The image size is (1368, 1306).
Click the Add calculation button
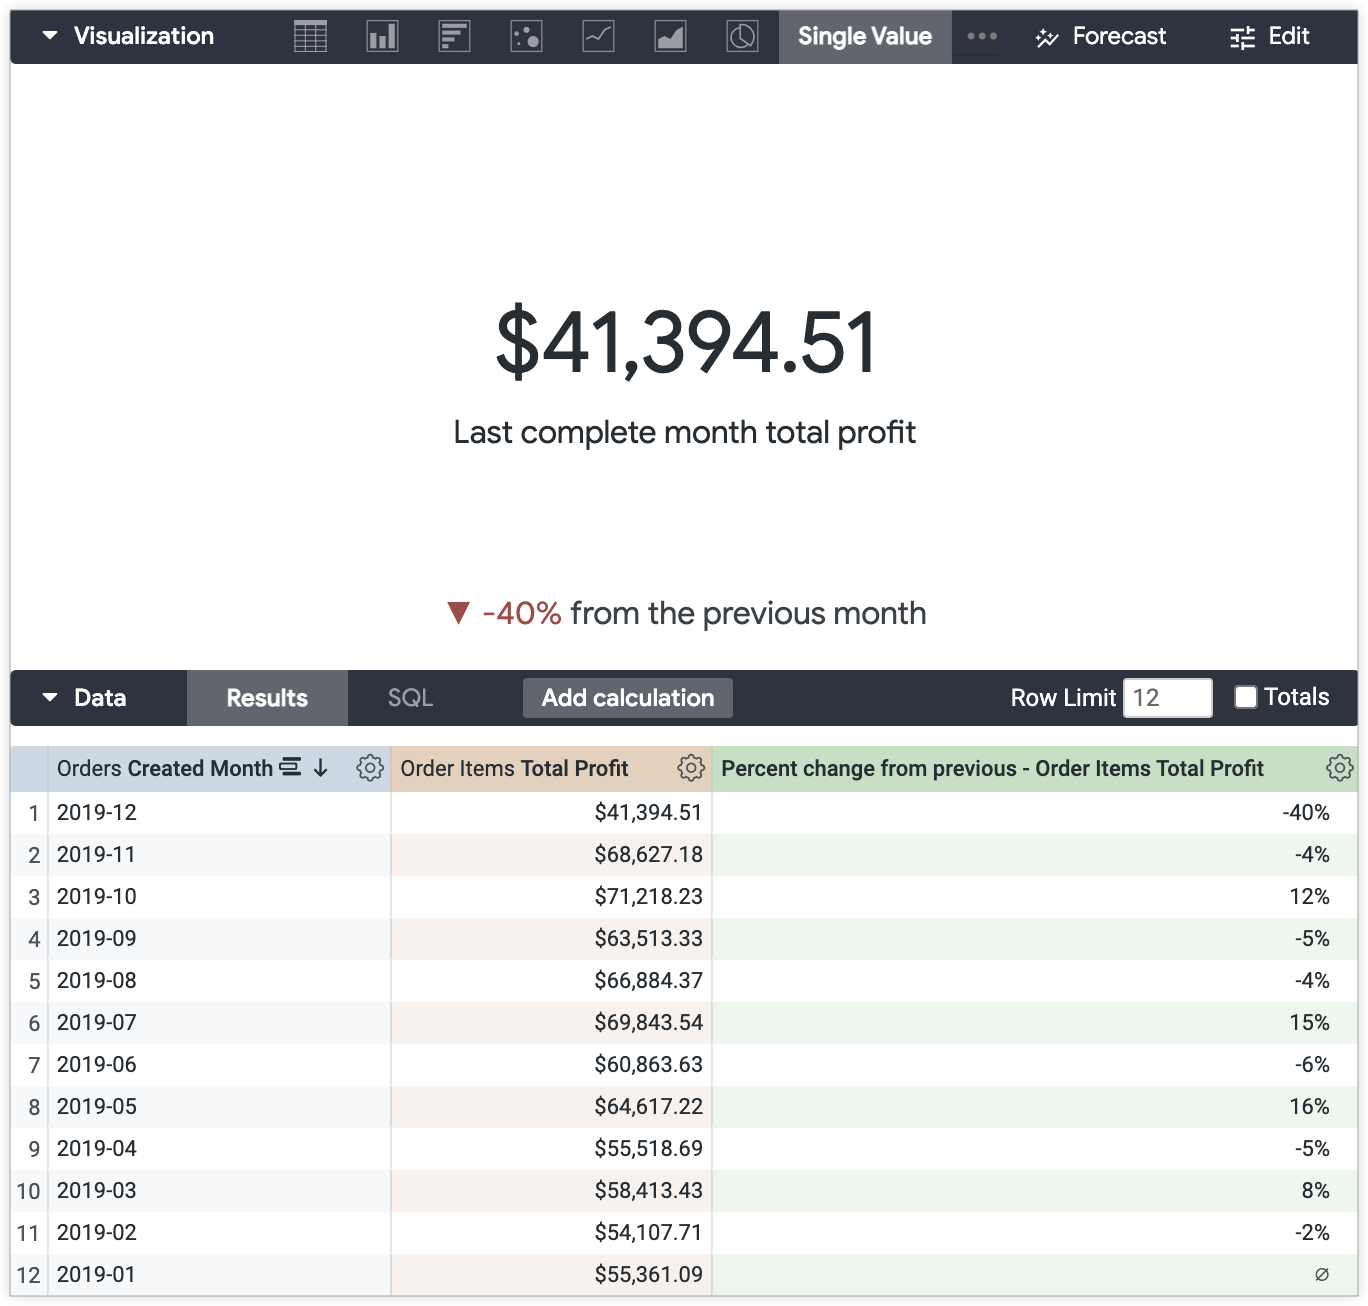click(627, 697)
